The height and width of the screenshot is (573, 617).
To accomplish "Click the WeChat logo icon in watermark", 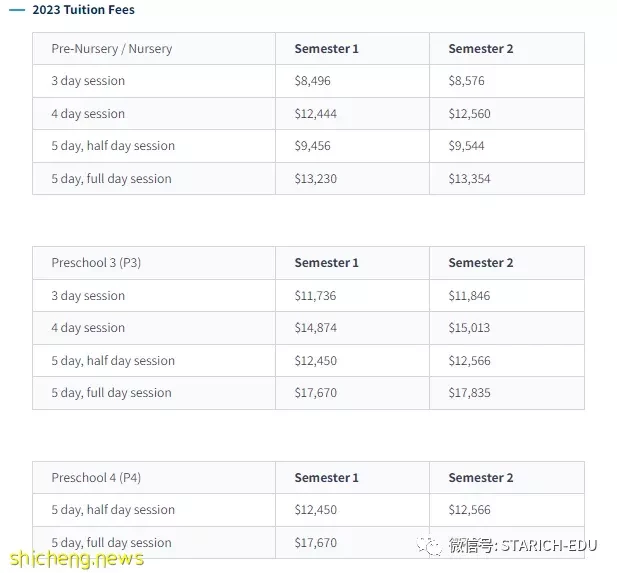I will pos(429,546).
